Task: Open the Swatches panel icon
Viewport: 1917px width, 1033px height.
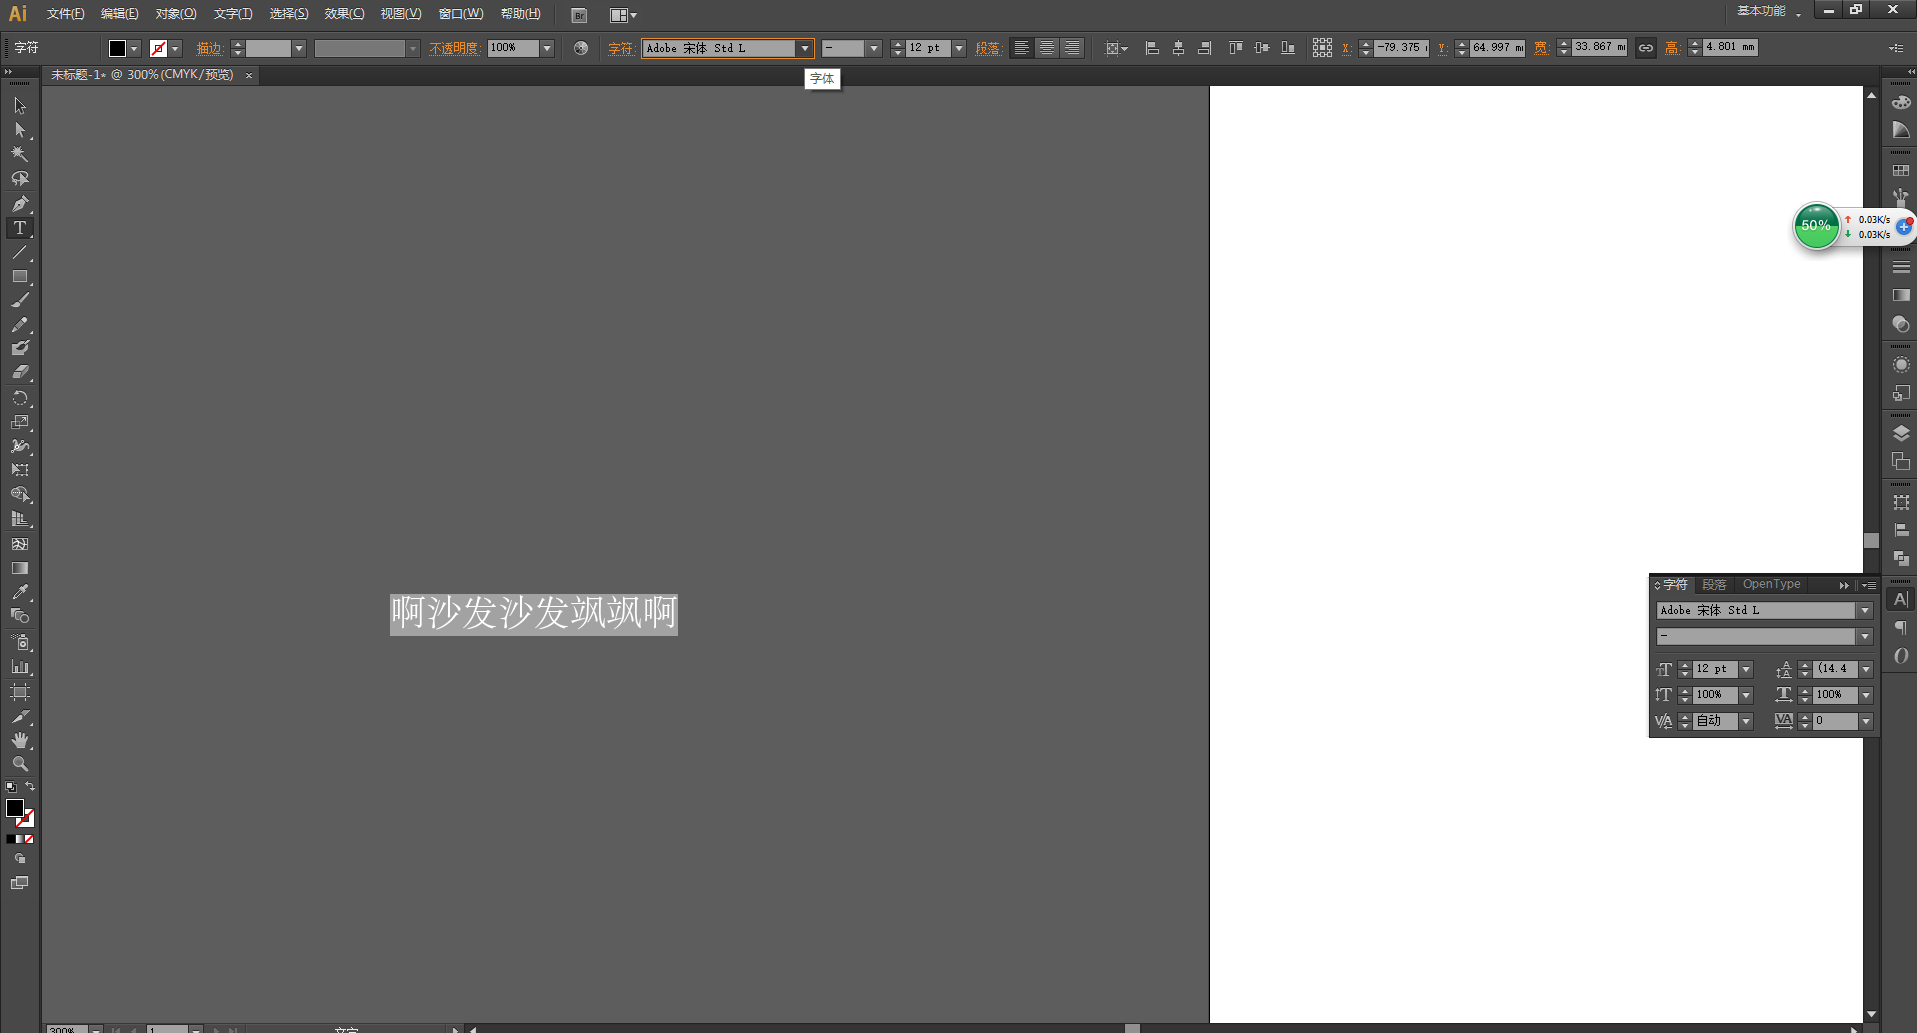Action: pyautogui.click(x=1901, y=171)
